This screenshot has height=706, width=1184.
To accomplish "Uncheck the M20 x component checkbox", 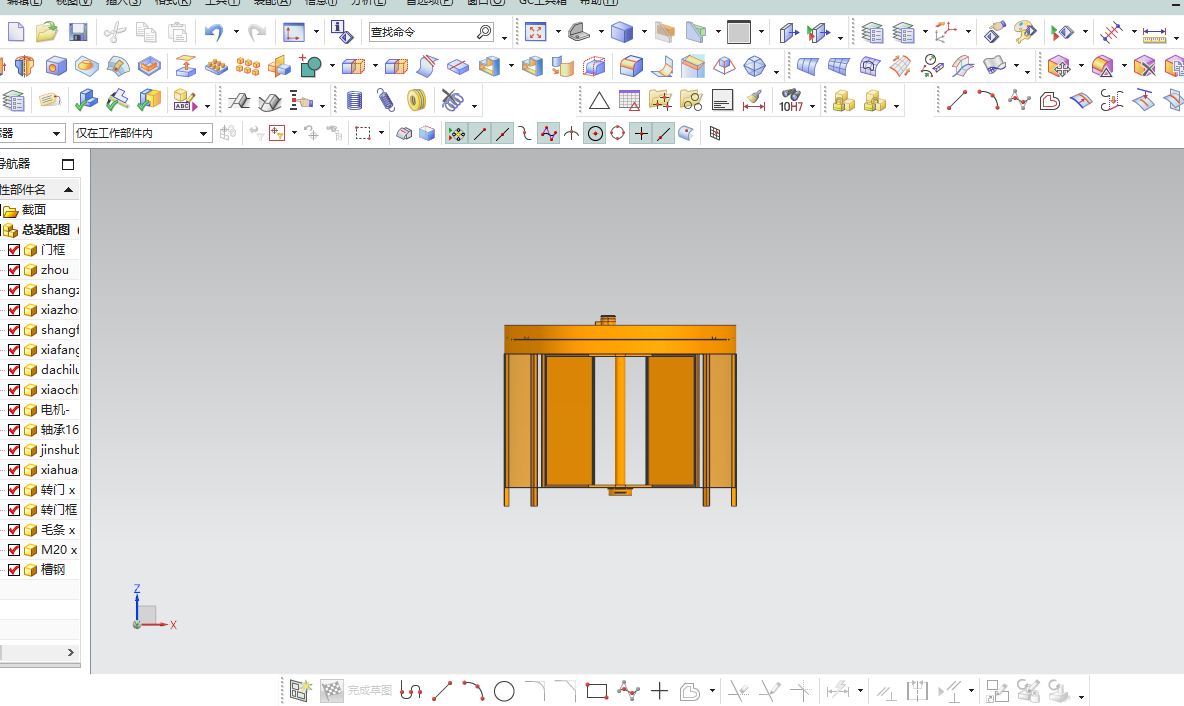I will (x=14, y=550).
